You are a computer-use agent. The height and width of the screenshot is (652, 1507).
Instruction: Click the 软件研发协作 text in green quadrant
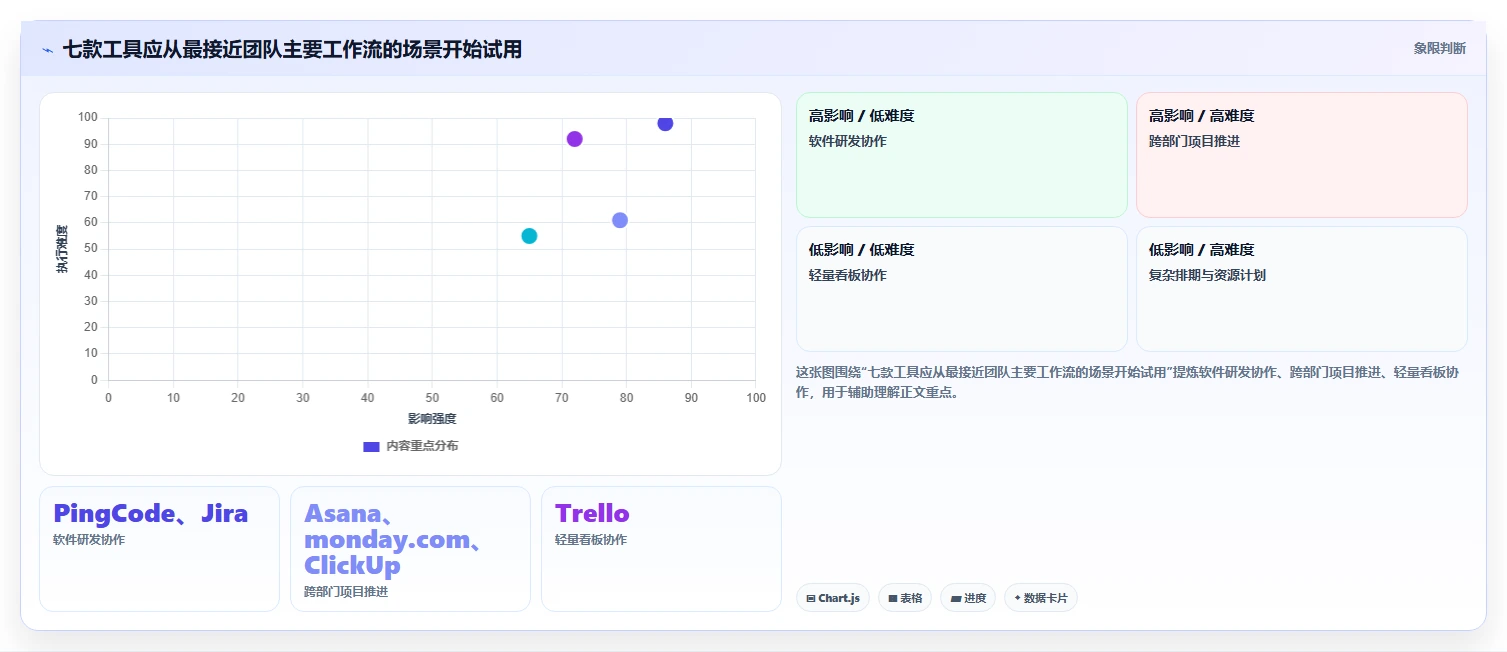[848, 141]
